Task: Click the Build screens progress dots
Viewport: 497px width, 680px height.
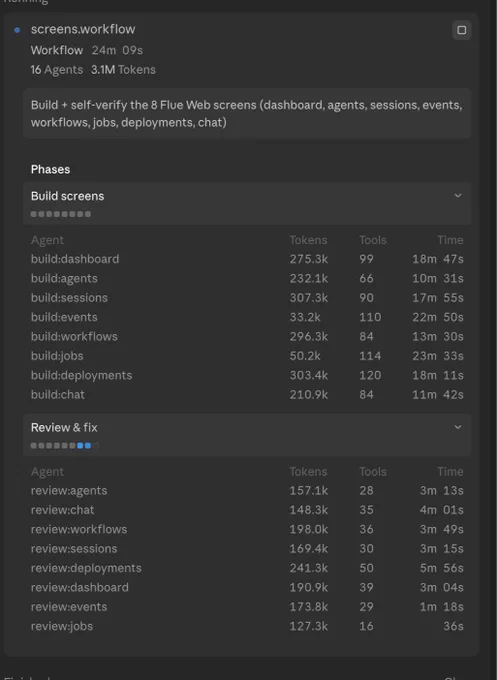Action: point(61,214)
